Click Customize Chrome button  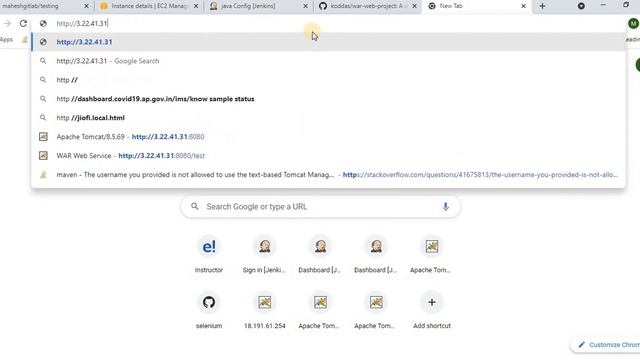pyautogui.click(x=606, y=345)
